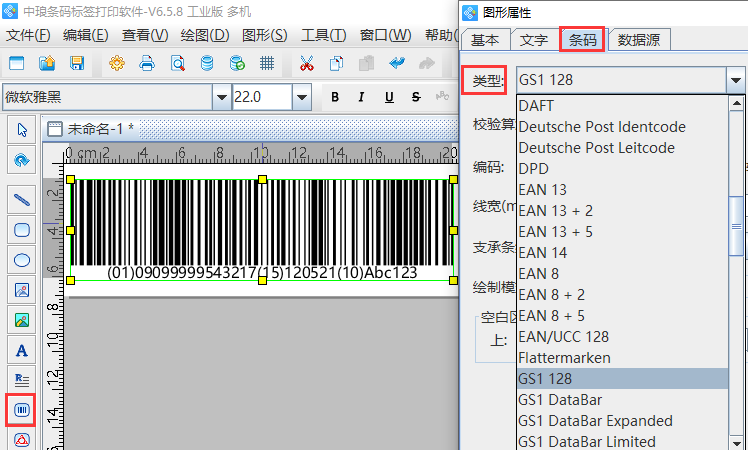The image size is (748, 450).
Task: Select the rich text tool
Action: 22,380
